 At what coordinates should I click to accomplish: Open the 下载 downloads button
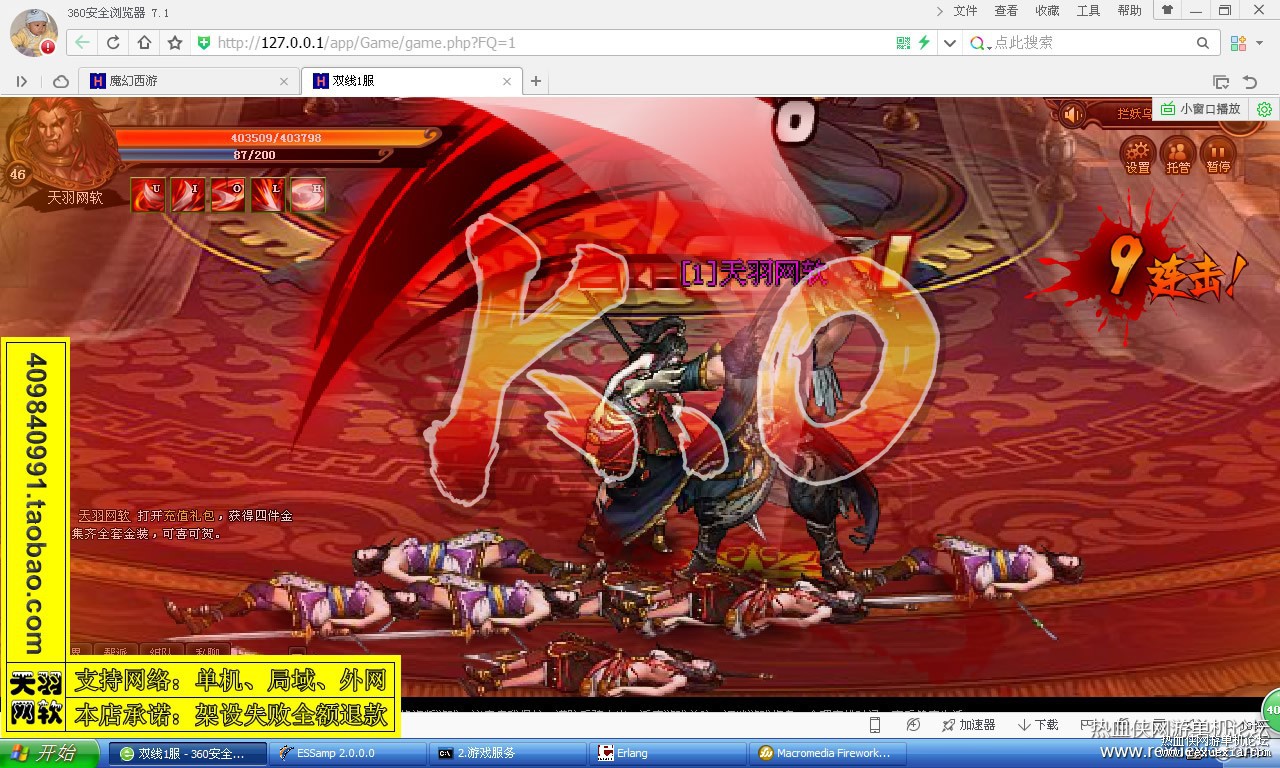coord(1038,725)
